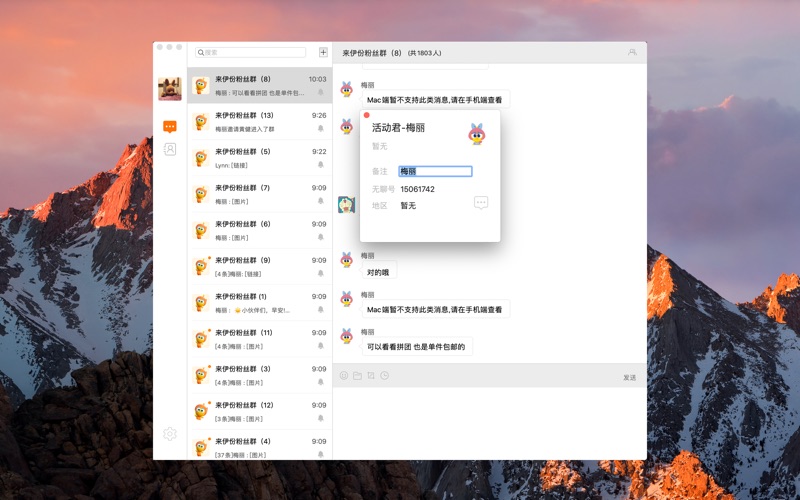Open chat 来伊份粉丝群 (4)
The width and height of the screenshot is (800, 500).
pyautogui.click(x=260, y=445)
